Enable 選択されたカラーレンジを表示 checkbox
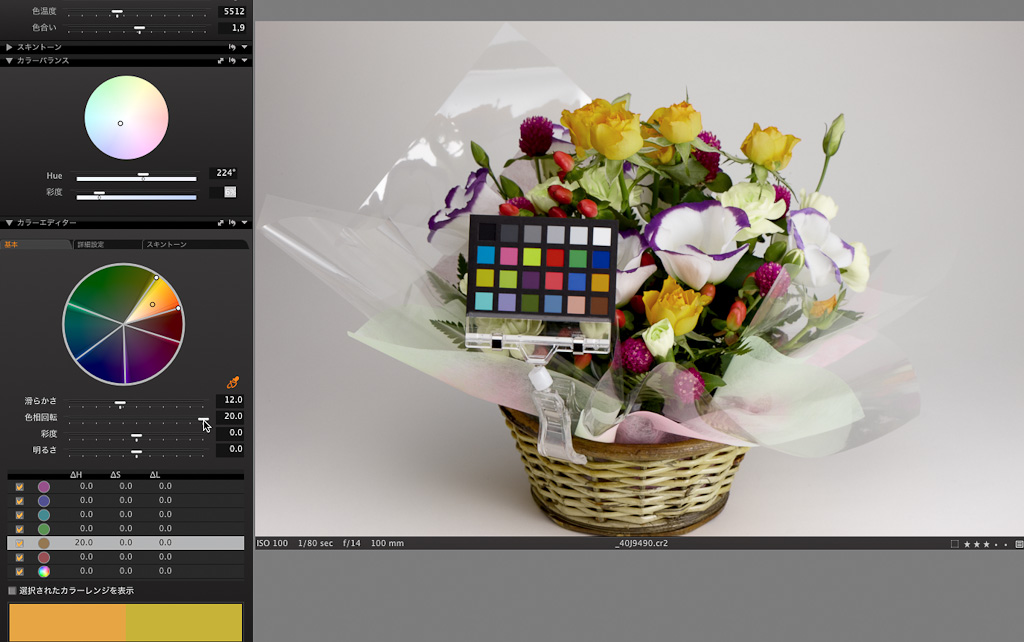This screenshot has width=1024, height=642. pos(12,591)
